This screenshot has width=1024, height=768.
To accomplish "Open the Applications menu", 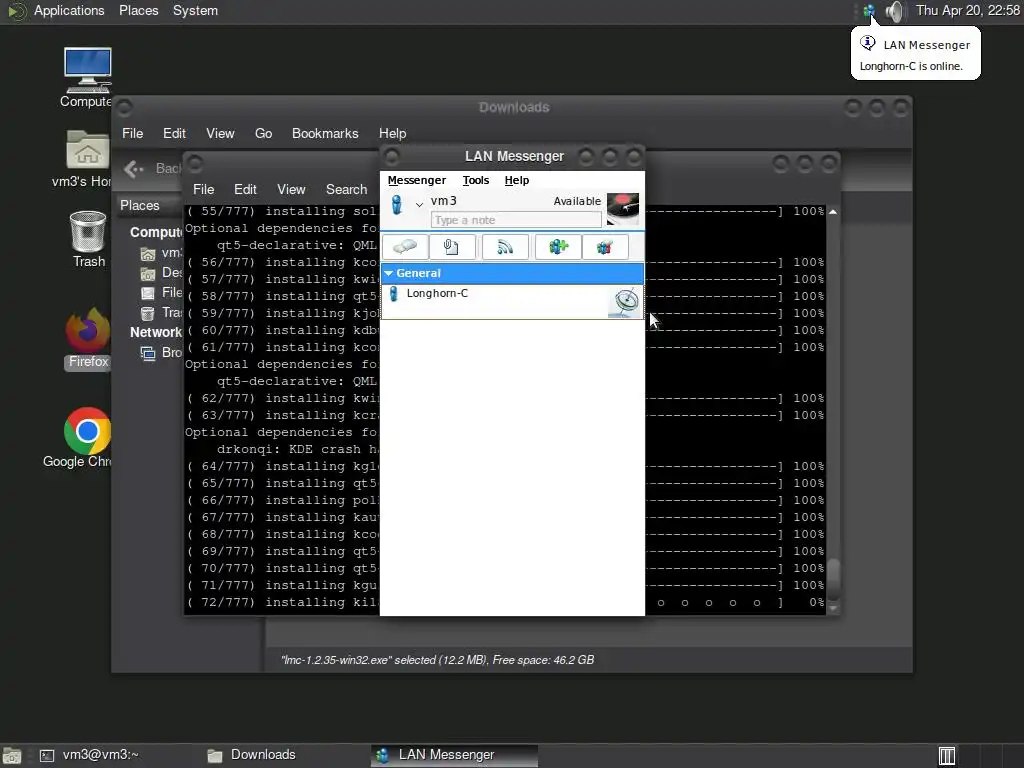I will pos(69,10).
